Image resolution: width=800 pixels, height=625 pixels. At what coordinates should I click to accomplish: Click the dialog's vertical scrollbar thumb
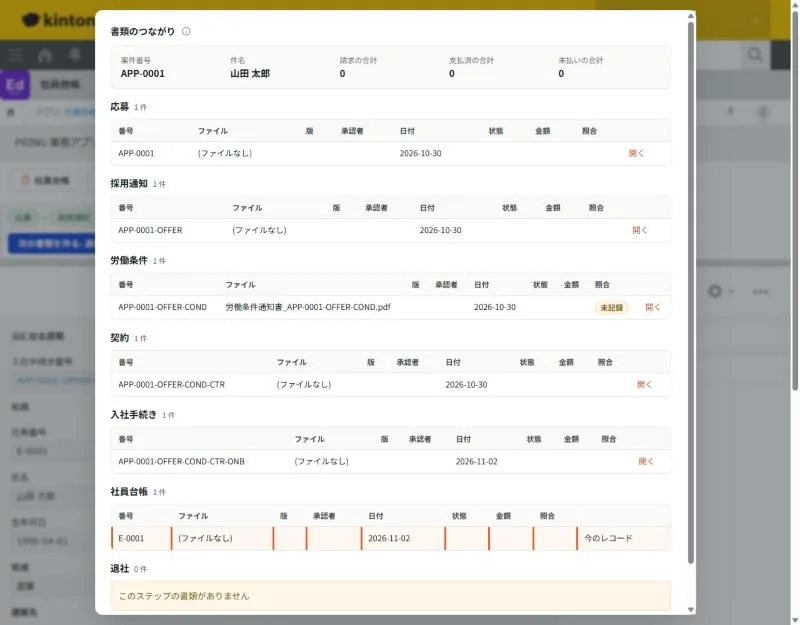click(691, 292)
